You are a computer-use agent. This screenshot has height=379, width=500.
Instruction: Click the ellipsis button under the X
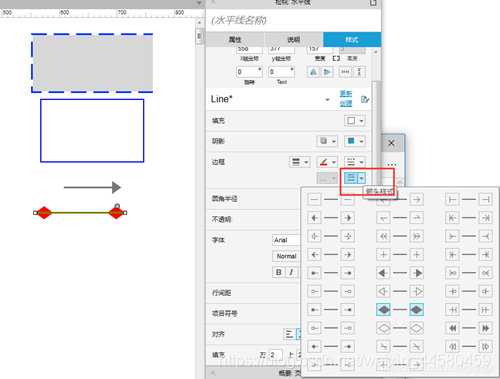[x=392, y=165]
